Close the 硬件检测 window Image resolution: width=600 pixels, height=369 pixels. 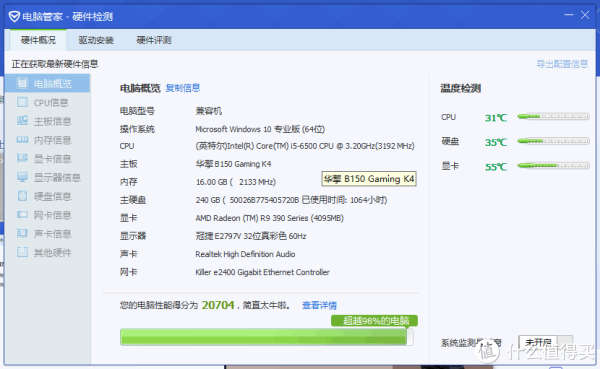585,15
